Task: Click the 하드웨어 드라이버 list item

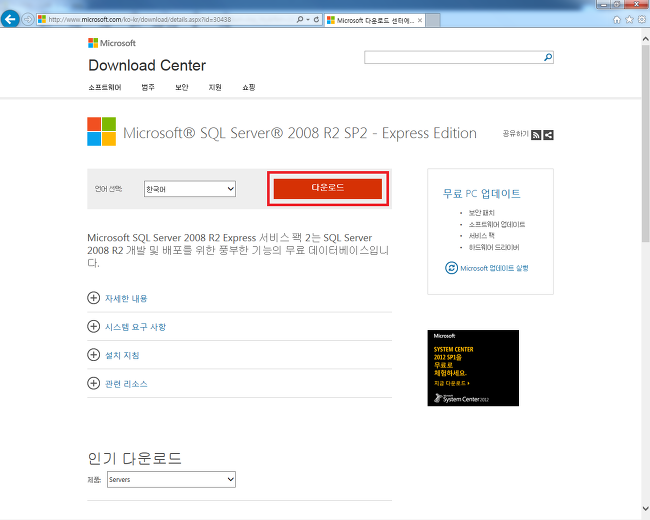Action: point(494,247)
